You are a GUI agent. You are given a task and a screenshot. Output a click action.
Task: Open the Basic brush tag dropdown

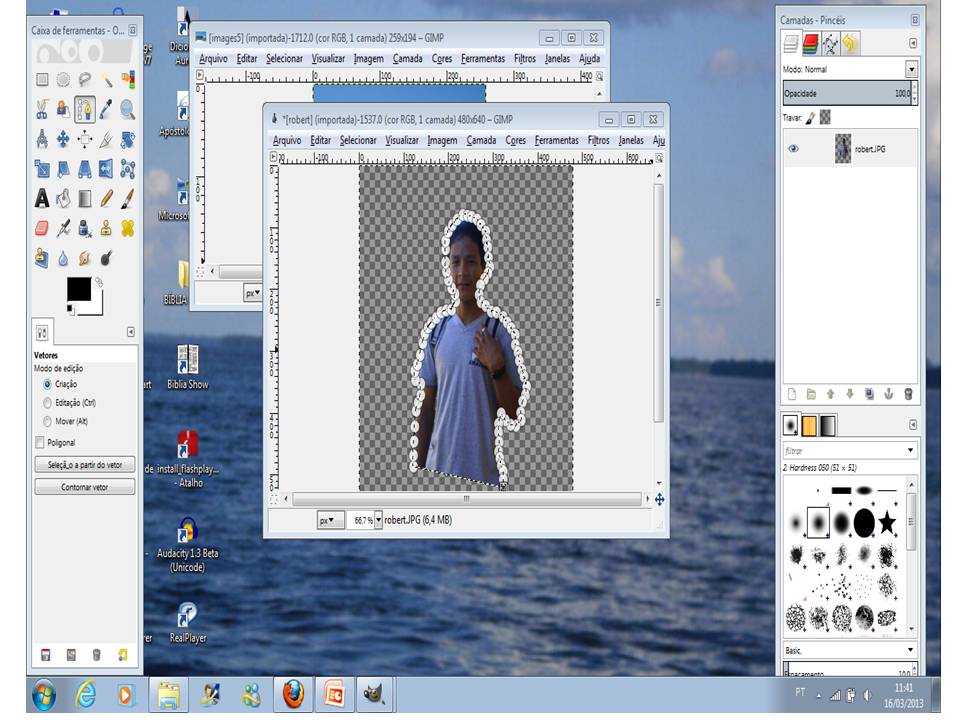coord(910,650)
